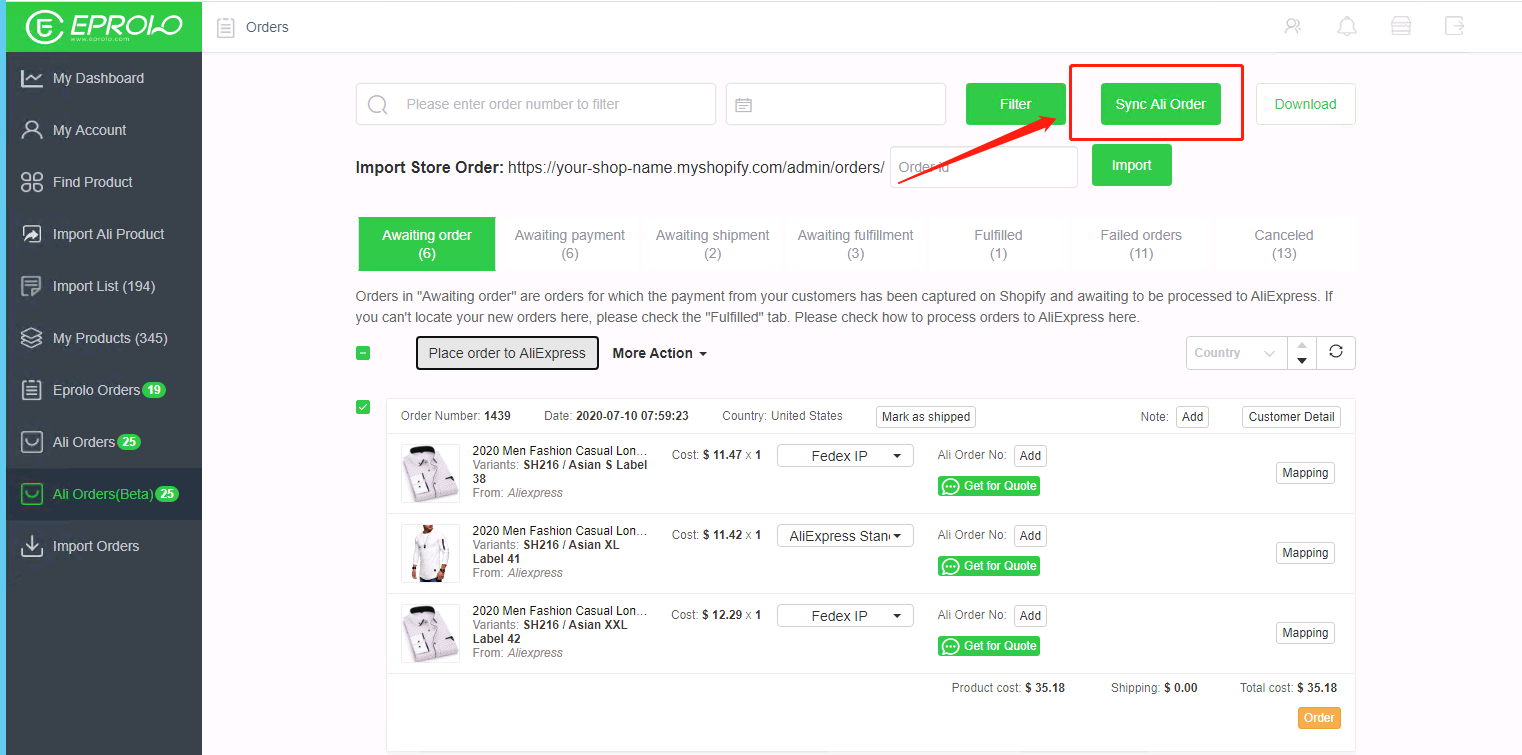Open the user profile icon in header
Screen dimensions: 1522x755
pyautogui.click(x=1293, y=26)
